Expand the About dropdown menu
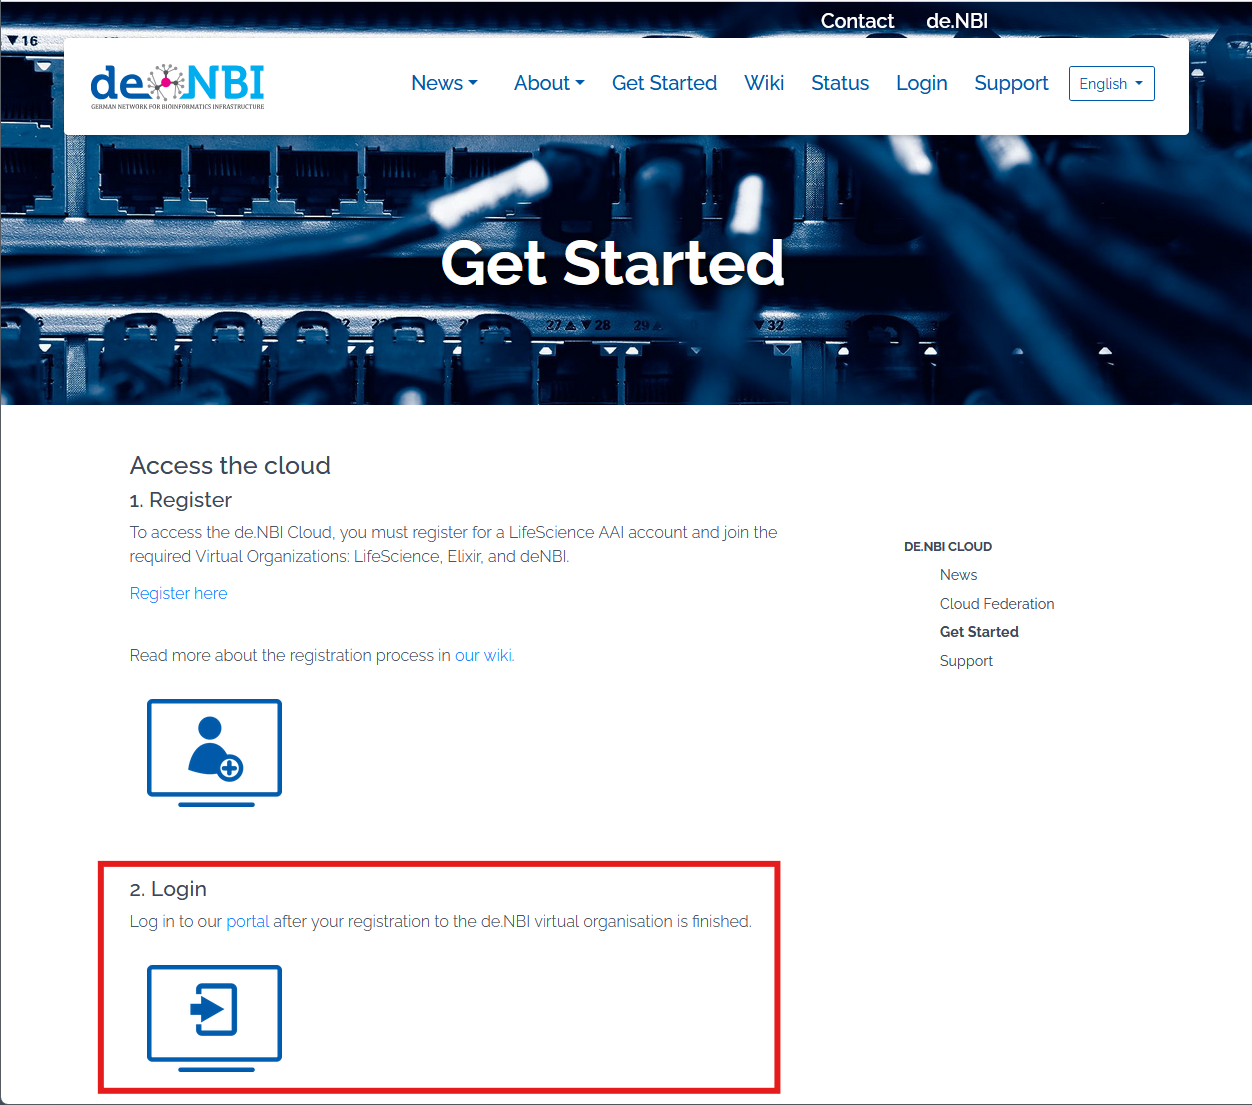 tap(549, 83)
